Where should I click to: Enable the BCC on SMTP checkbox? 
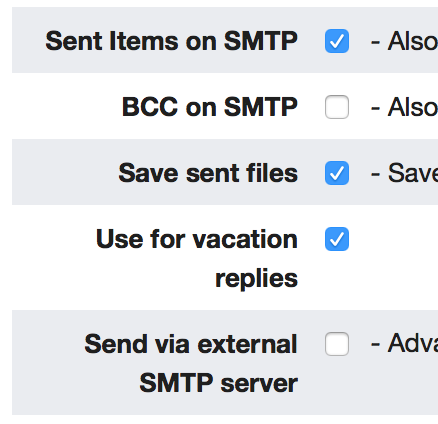pyautogui.click(x=337, y=107)
